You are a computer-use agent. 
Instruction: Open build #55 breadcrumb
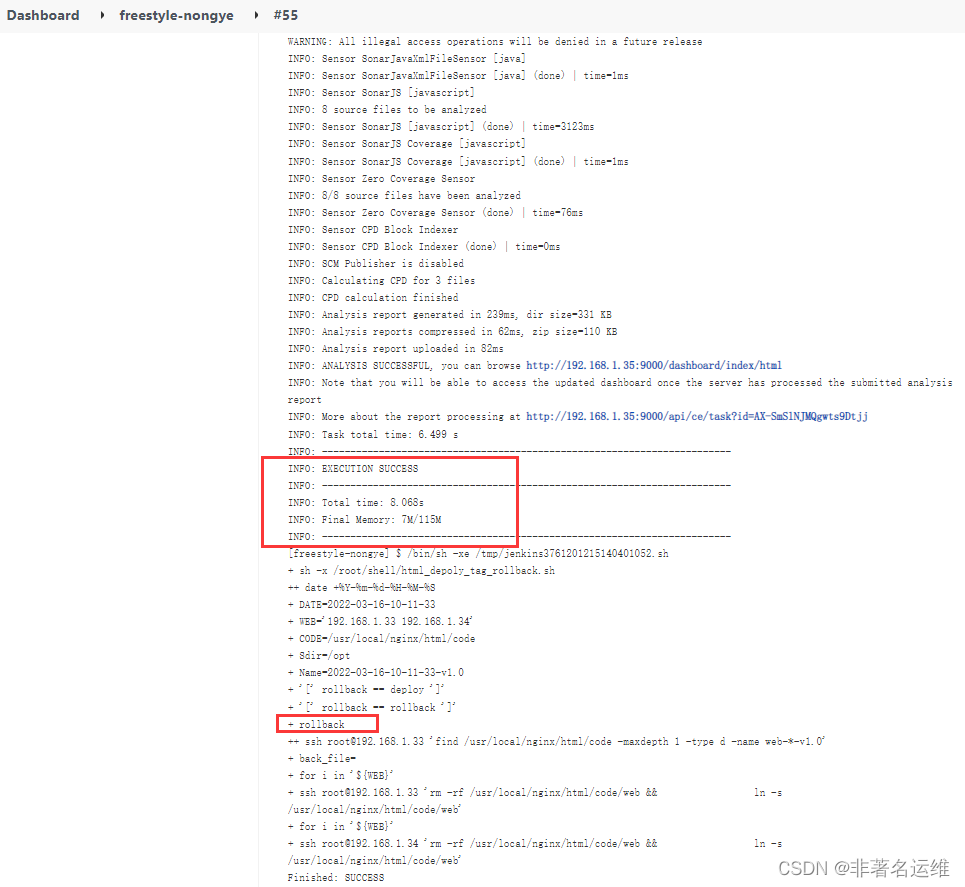pyautogui.click(x=286, y=15)
